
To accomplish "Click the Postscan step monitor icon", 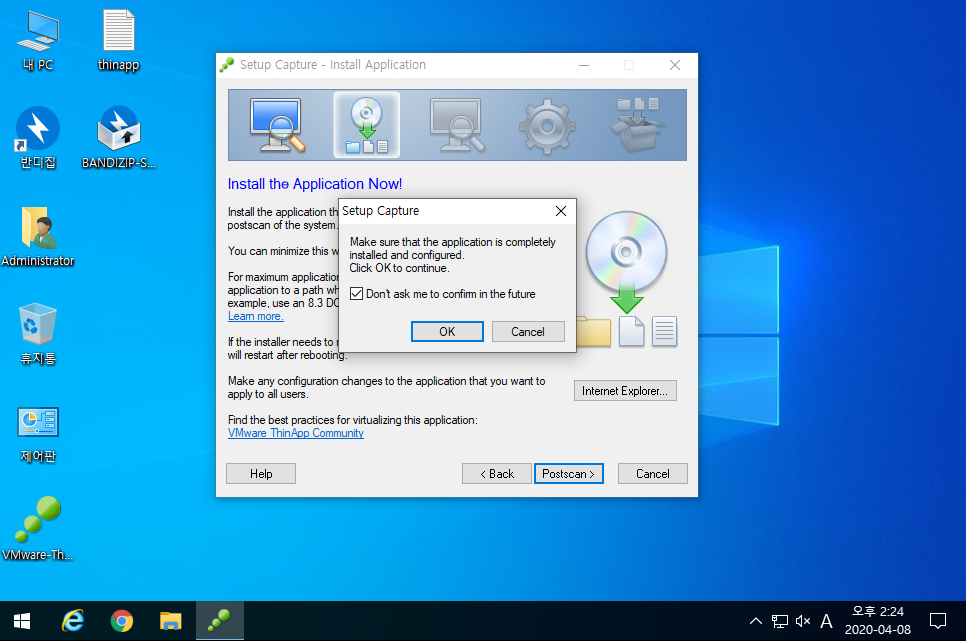I will tap(457, 125).
